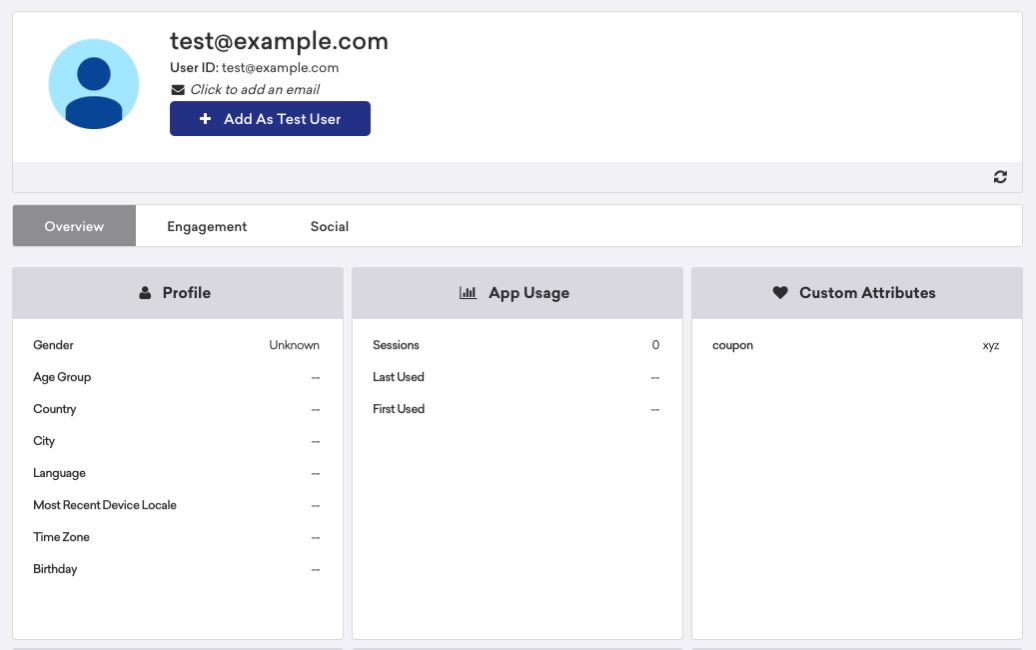Open the Social tab
Screen dimensions: 1036x650
coord(329,226)
